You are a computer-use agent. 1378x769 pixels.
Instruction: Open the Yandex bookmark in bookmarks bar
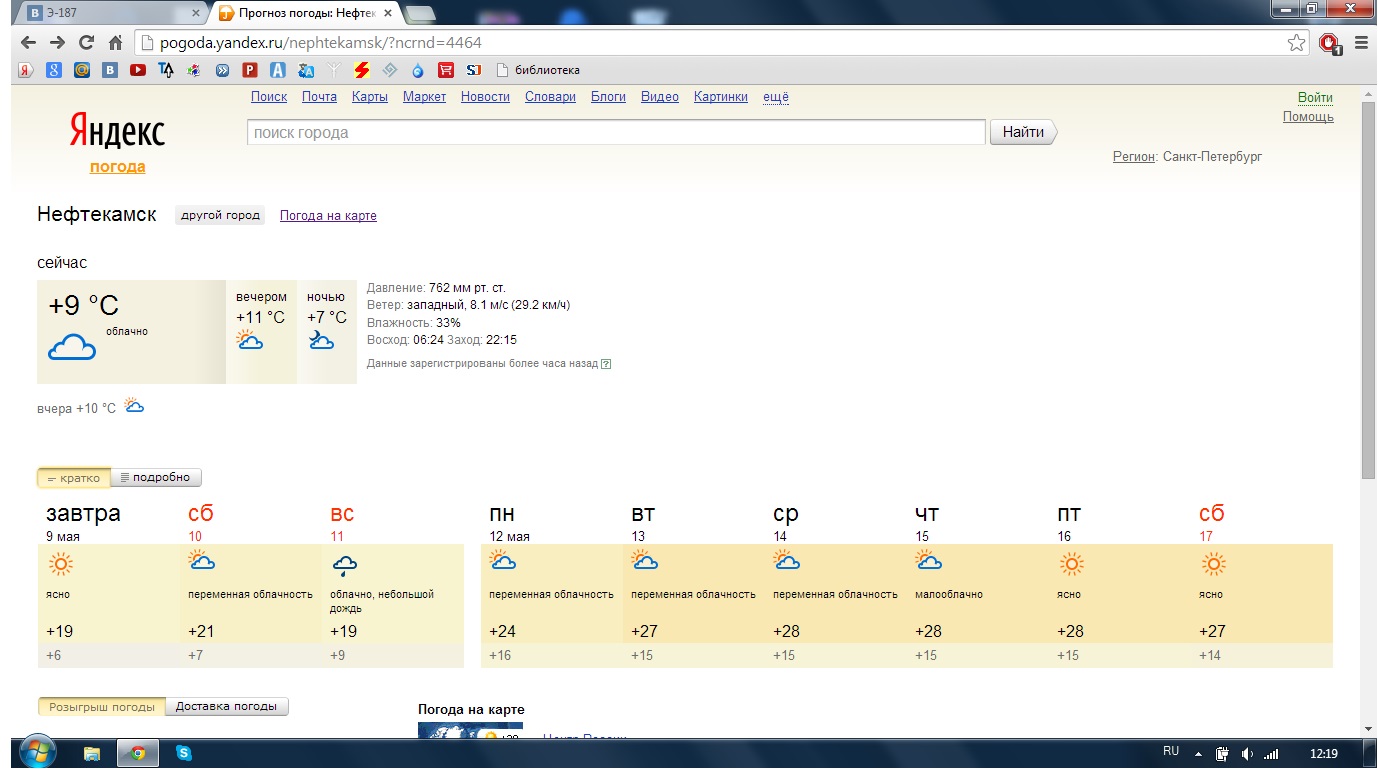click(26, 70)
